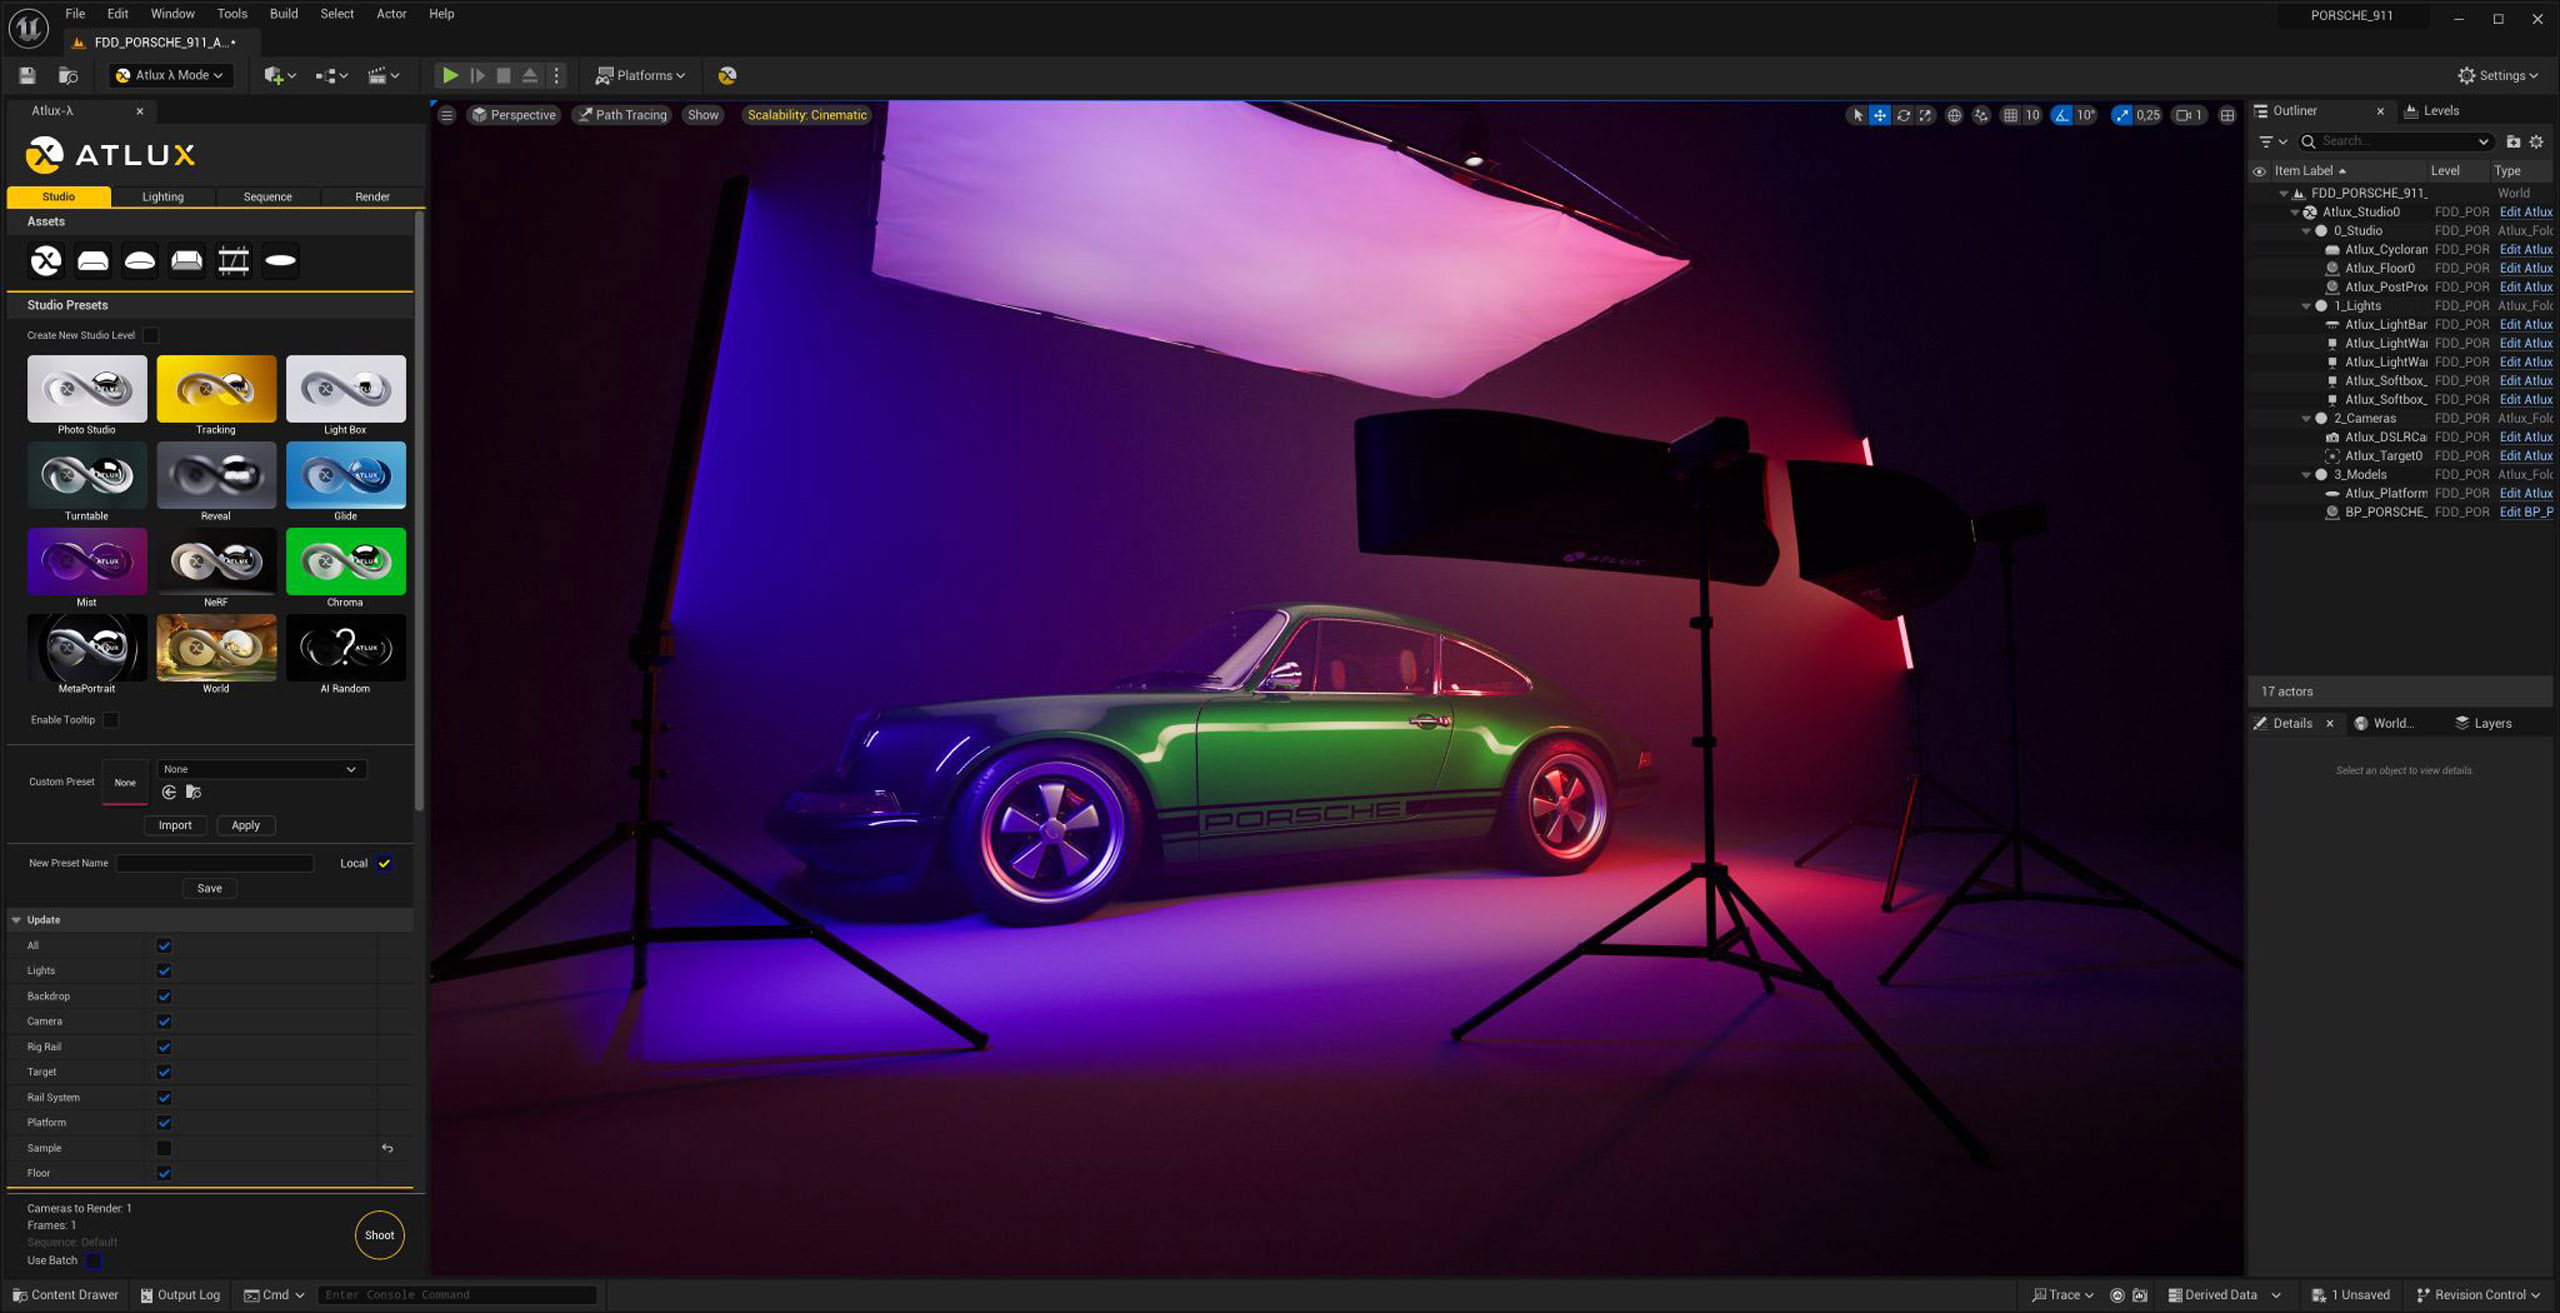The height and width of the screenshot is (1313, 2560).
Task: Open the Custom Preset None dropdown
Action: pos(261,769)
